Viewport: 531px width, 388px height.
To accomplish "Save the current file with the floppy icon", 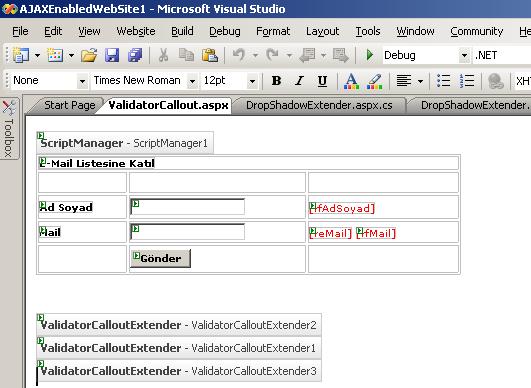I will (112, 55).
